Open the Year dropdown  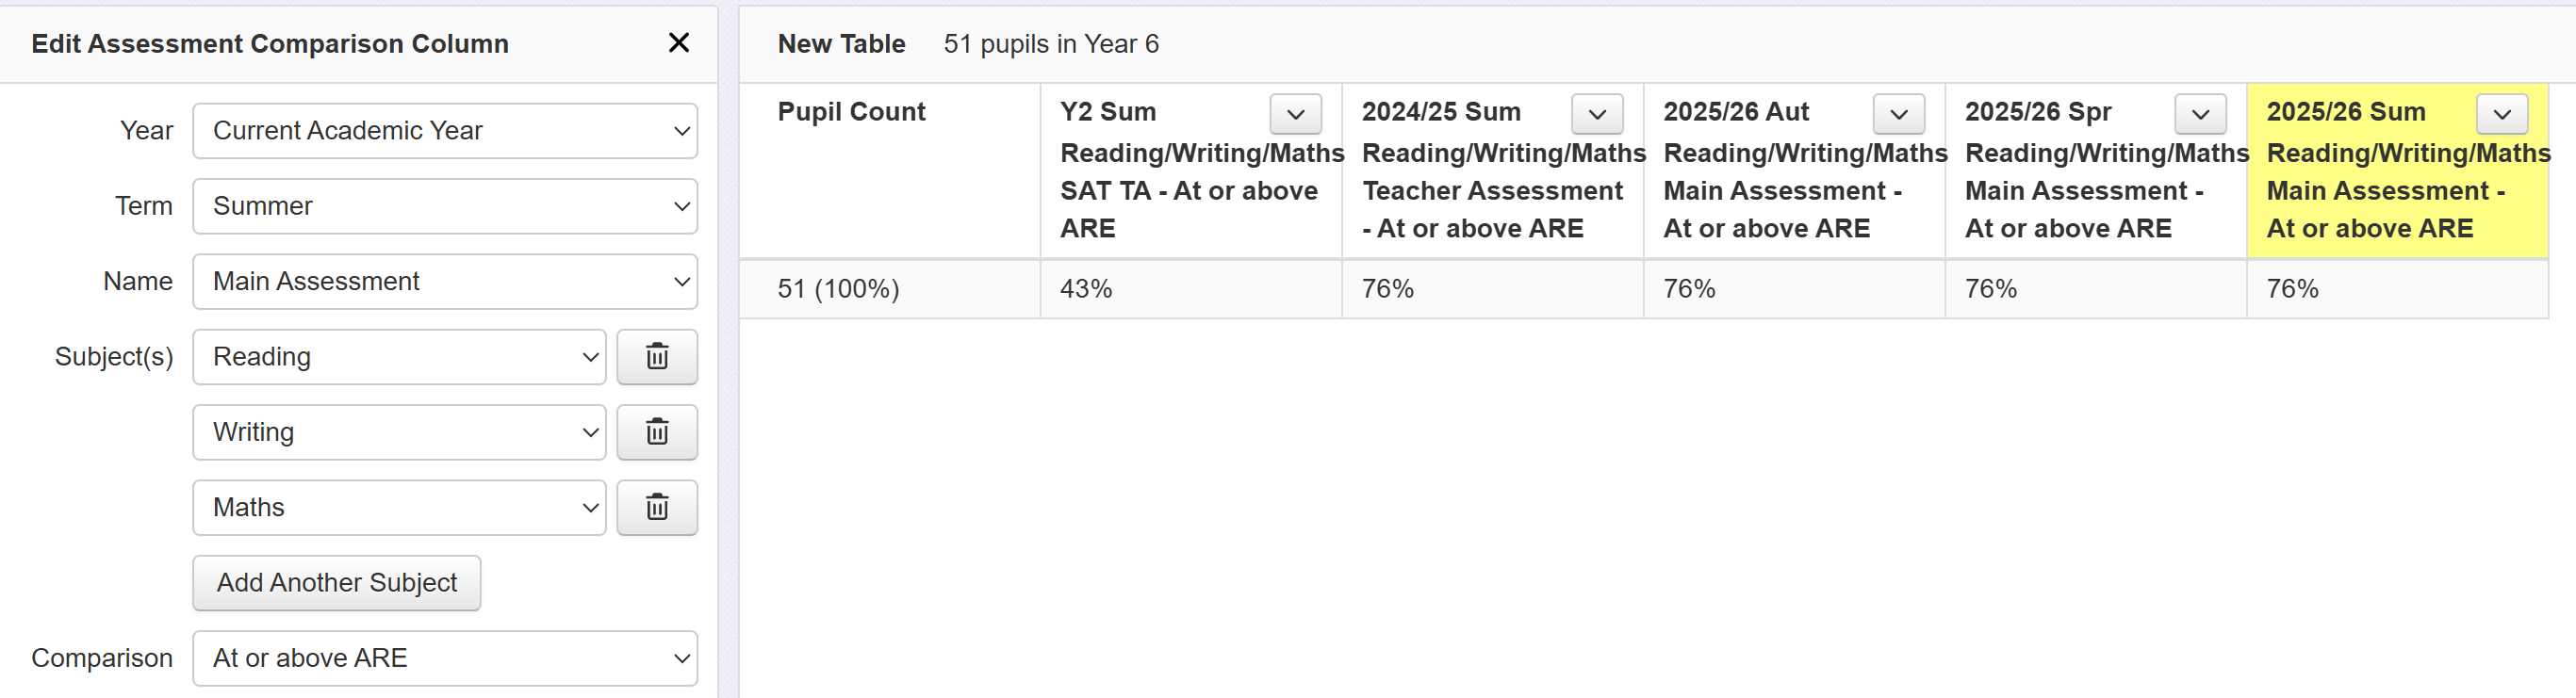[445, 131]
